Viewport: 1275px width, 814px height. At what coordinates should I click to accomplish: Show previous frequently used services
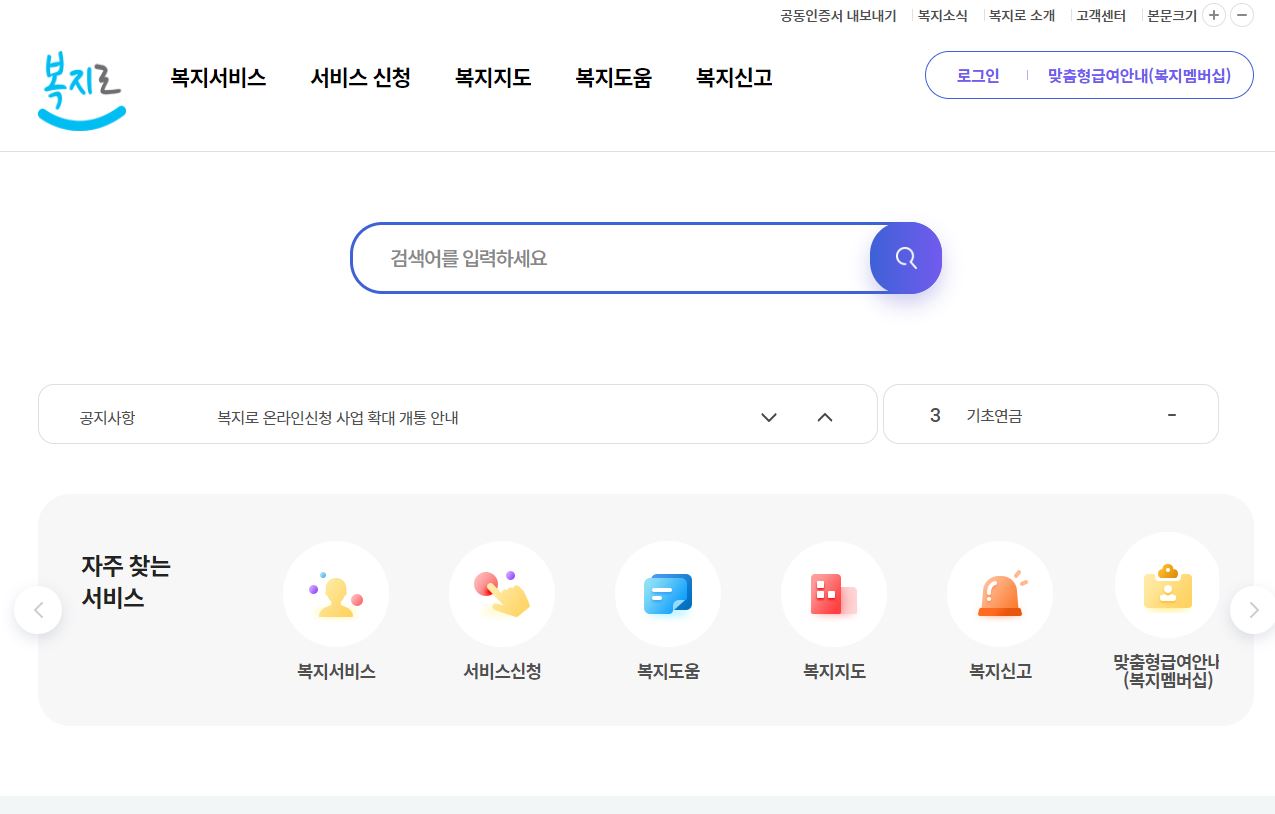tap(38, 610)
